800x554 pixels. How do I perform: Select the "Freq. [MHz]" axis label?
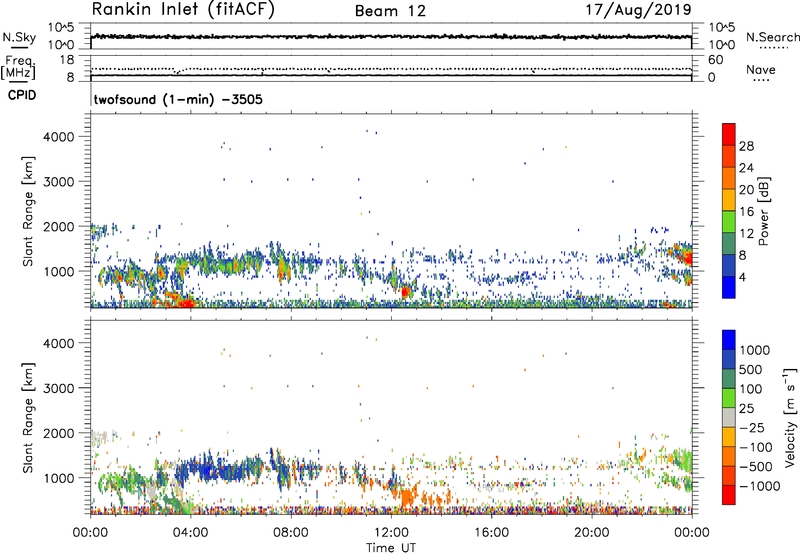point(18,67)
